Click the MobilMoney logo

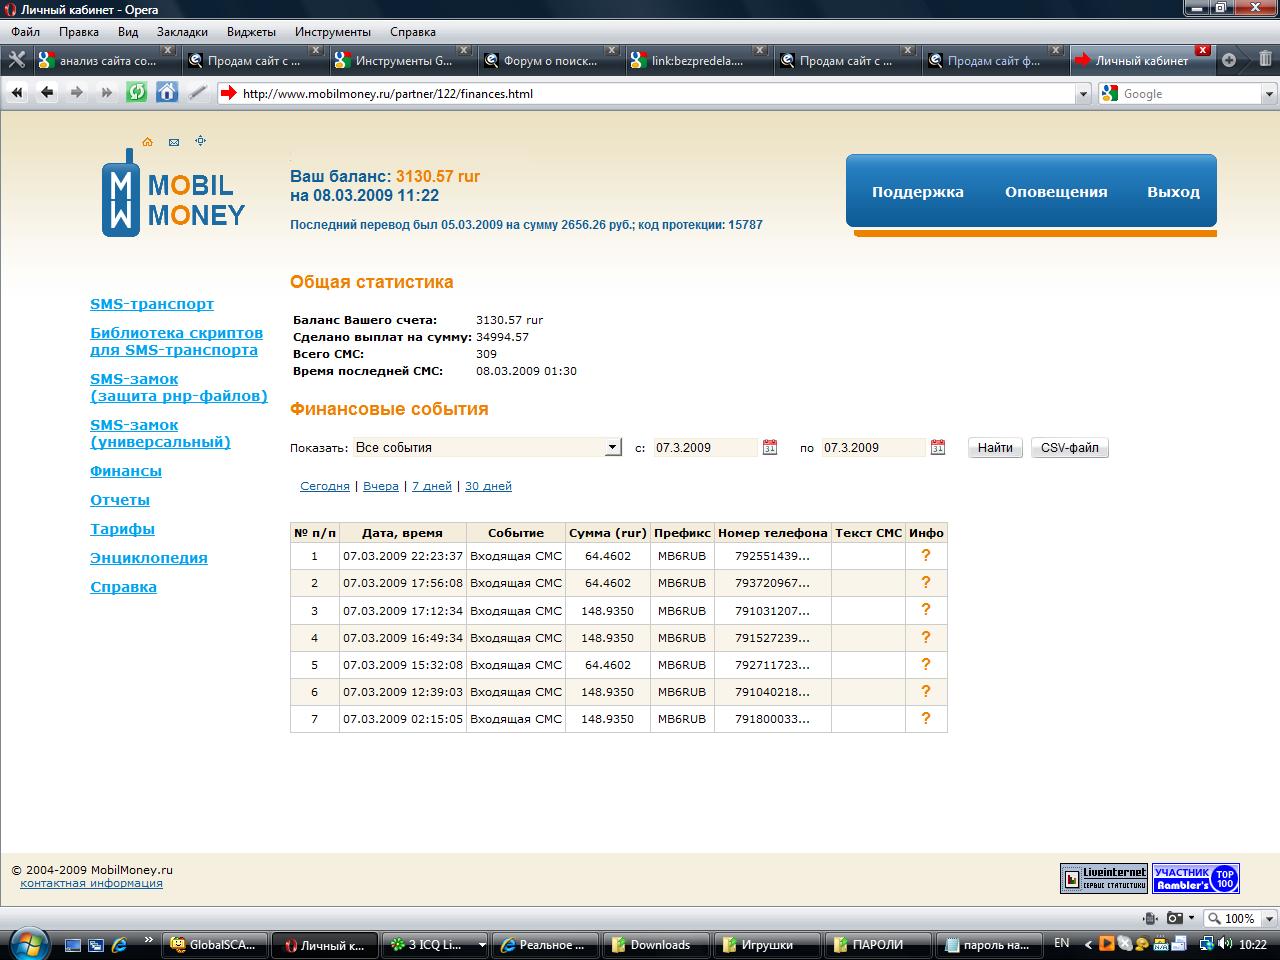point(173,194)
